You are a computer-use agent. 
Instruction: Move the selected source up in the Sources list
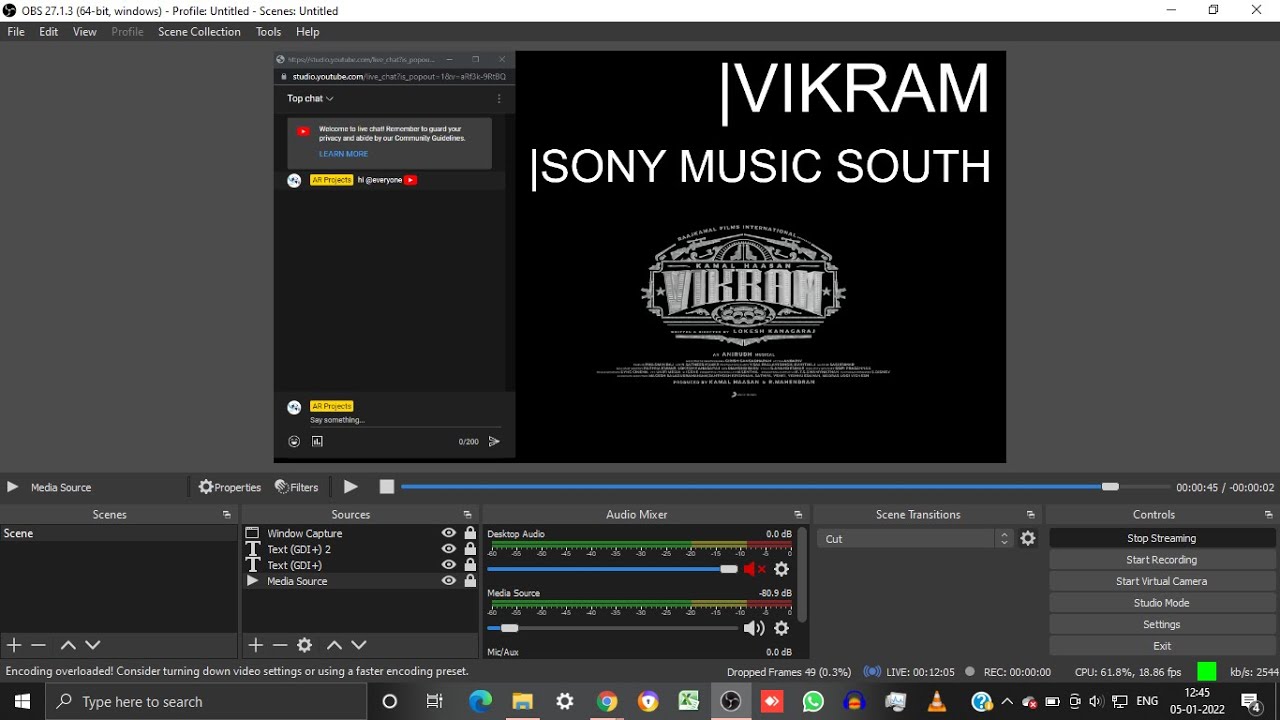(334, 645)
